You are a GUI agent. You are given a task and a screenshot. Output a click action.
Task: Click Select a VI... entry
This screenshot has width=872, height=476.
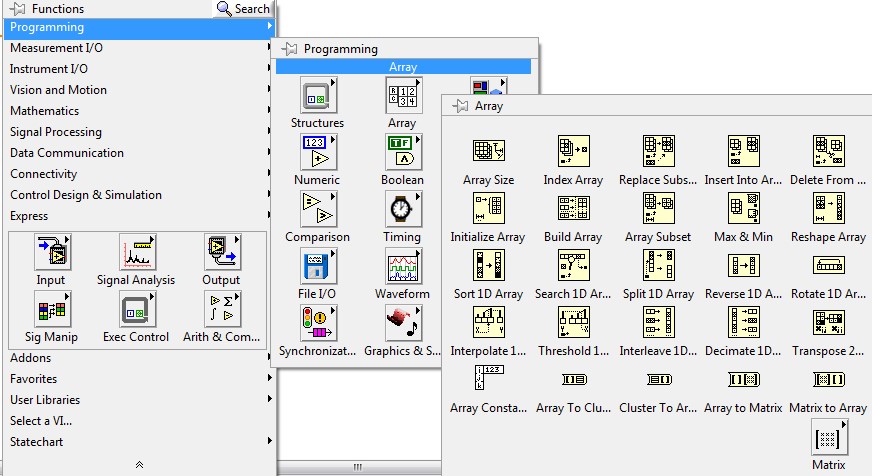pyautogui.click(x=139, y=421)
